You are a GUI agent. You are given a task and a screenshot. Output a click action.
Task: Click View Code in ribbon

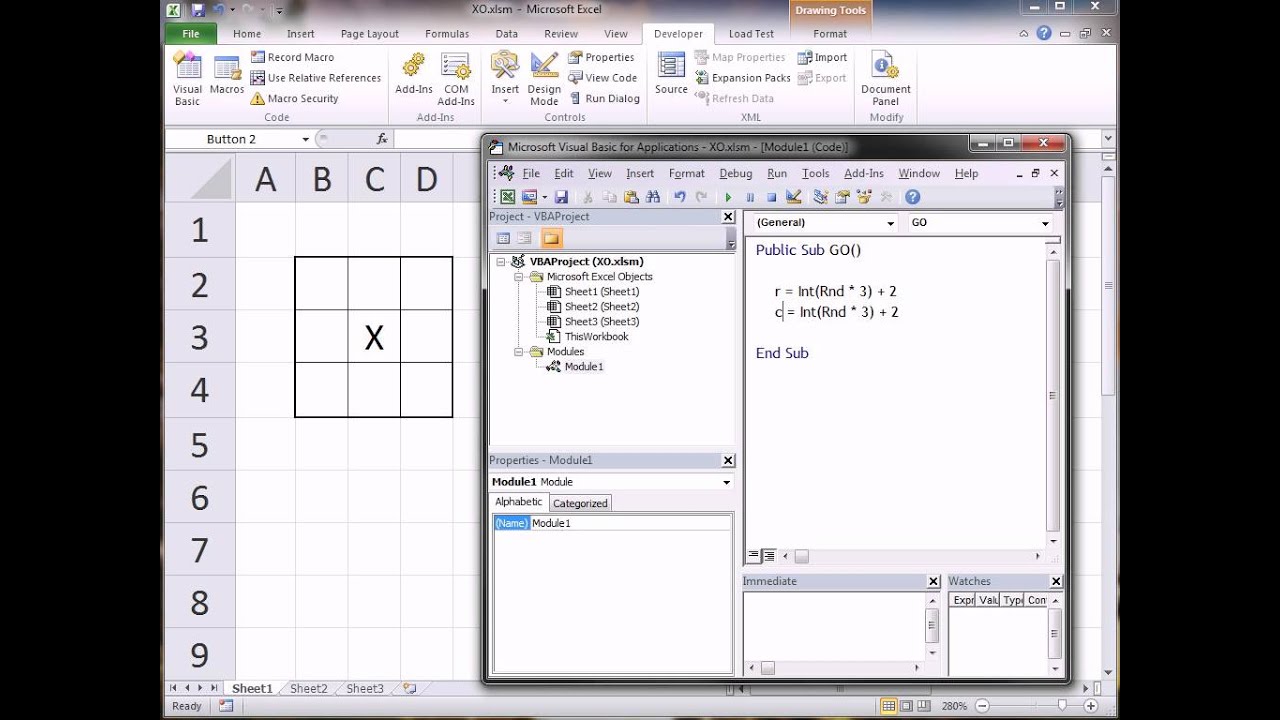(x=602, y=78)
